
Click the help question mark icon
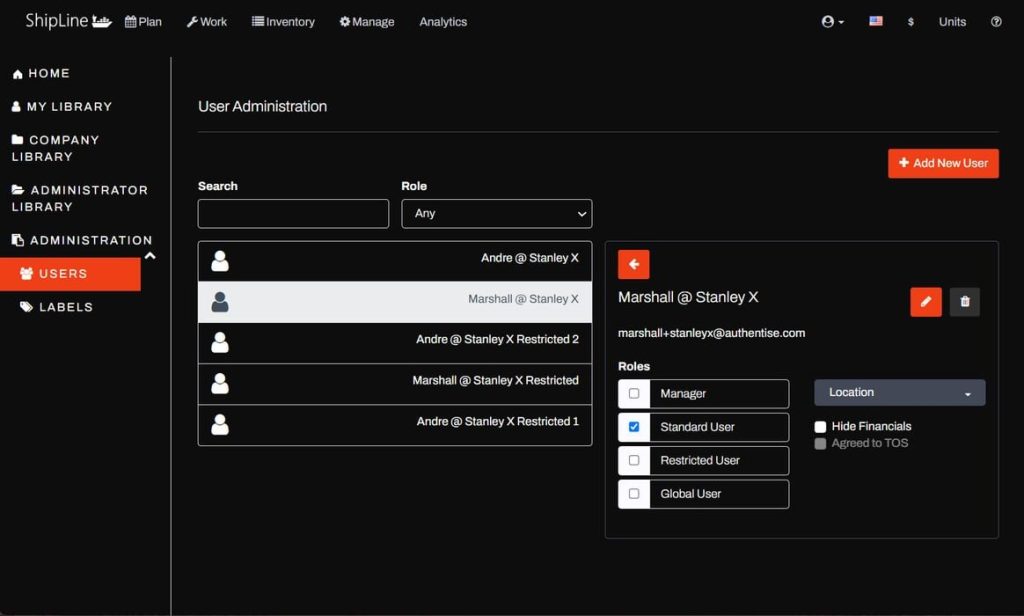click(996, 22)
